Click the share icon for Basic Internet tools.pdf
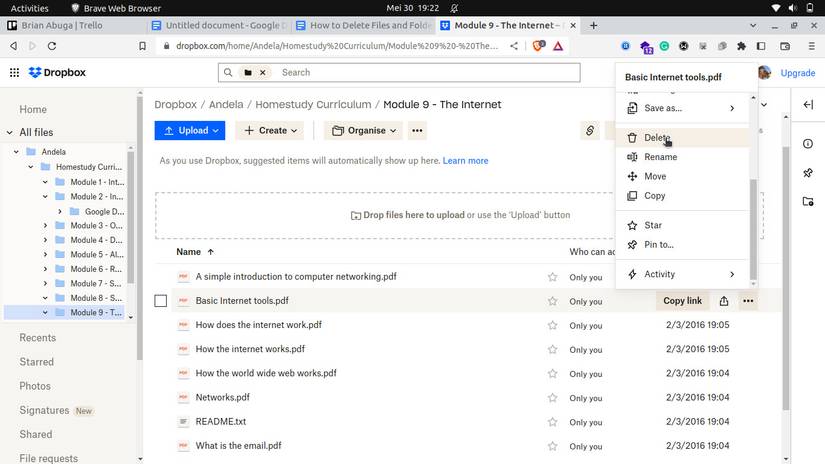Viewport: 825px width, 464px height. tap(724, 301)
